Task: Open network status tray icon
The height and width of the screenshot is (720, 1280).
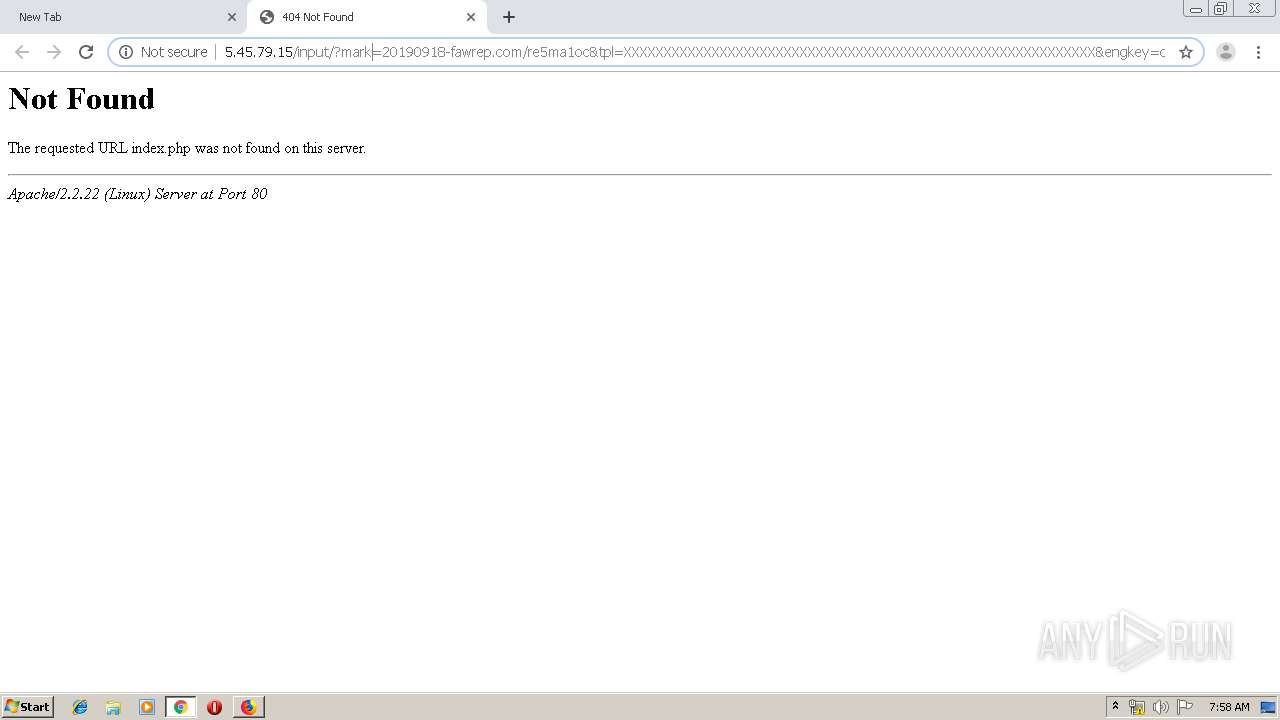Action: [1137, 707]
